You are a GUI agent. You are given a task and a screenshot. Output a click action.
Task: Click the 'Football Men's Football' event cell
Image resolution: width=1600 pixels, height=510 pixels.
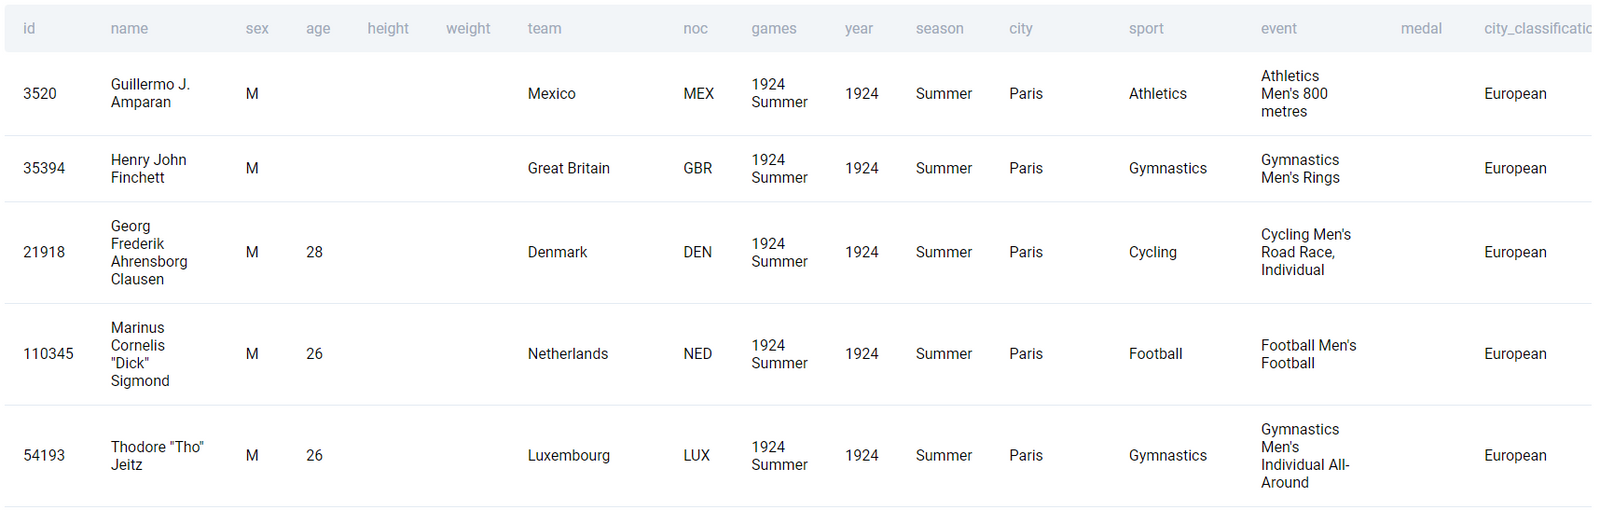pyautogui.click(x=1308, y=353)
